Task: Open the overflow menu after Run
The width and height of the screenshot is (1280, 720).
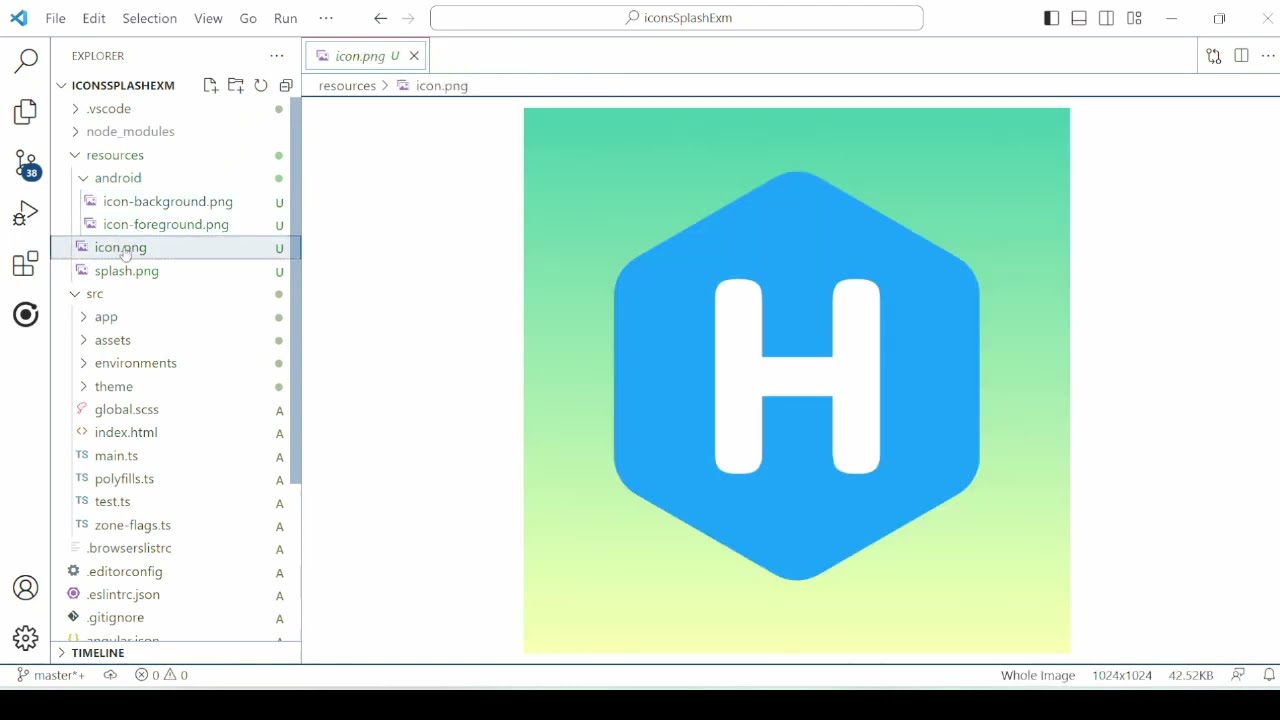Action: (326, 18)
